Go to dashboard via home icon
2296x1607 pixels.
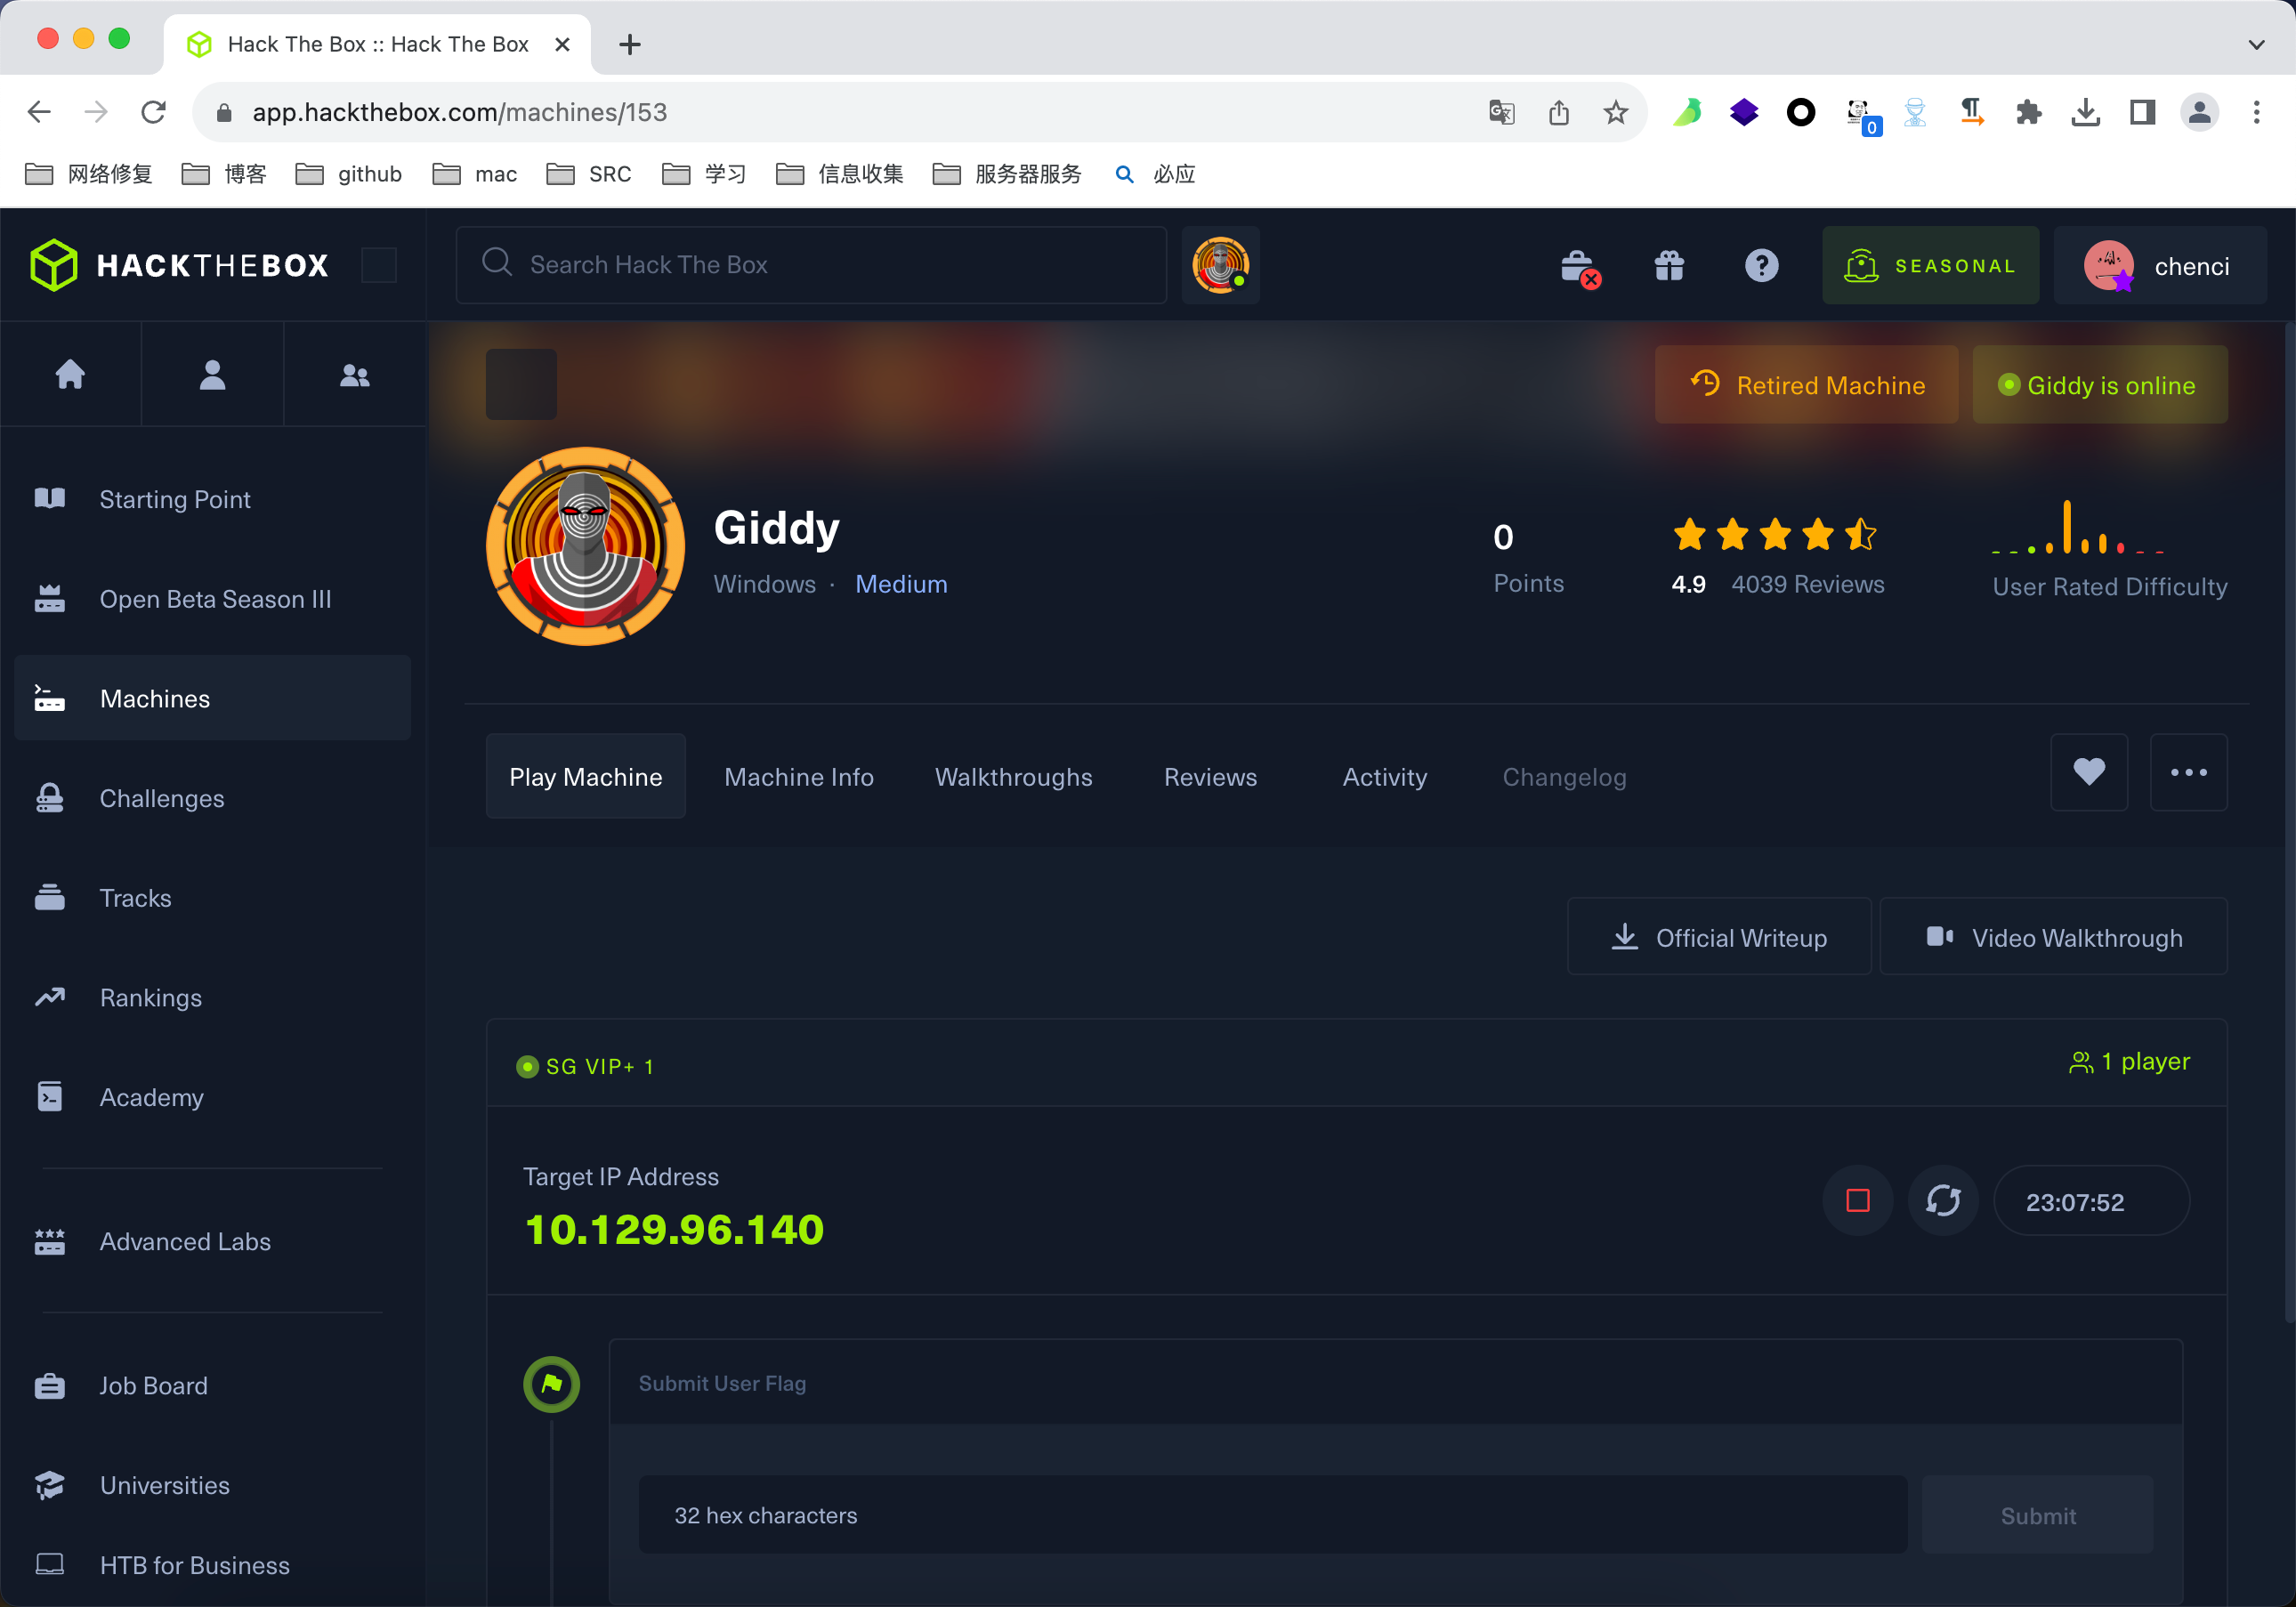[70, 375]
